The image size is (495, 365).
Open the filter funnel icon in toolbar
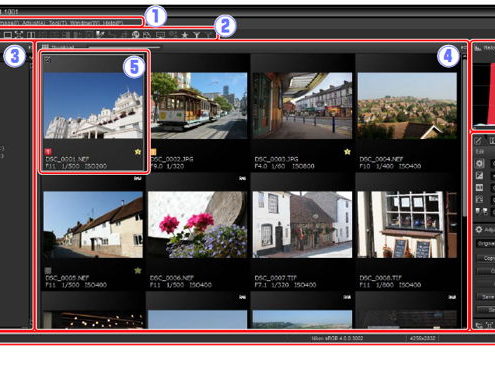[197, 35]
